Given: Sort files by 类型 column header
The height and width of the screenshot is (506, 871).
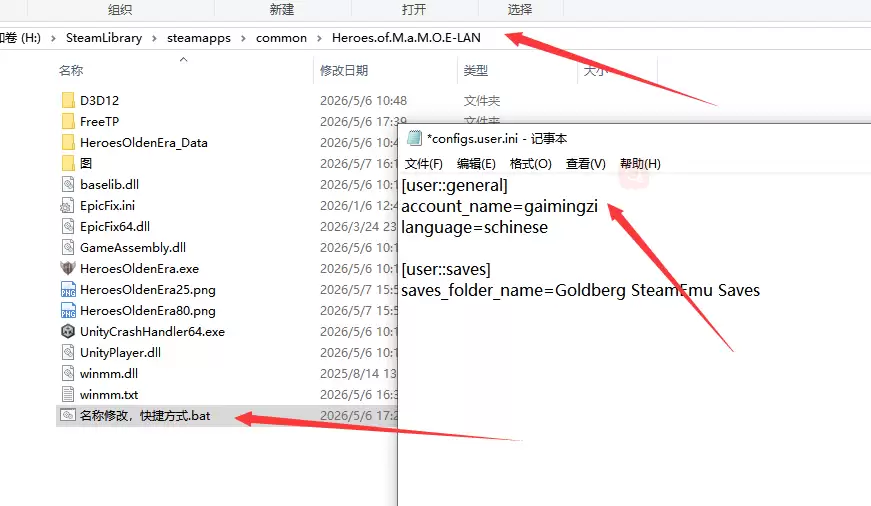Looking at the screenshot, I should (475, 71).
